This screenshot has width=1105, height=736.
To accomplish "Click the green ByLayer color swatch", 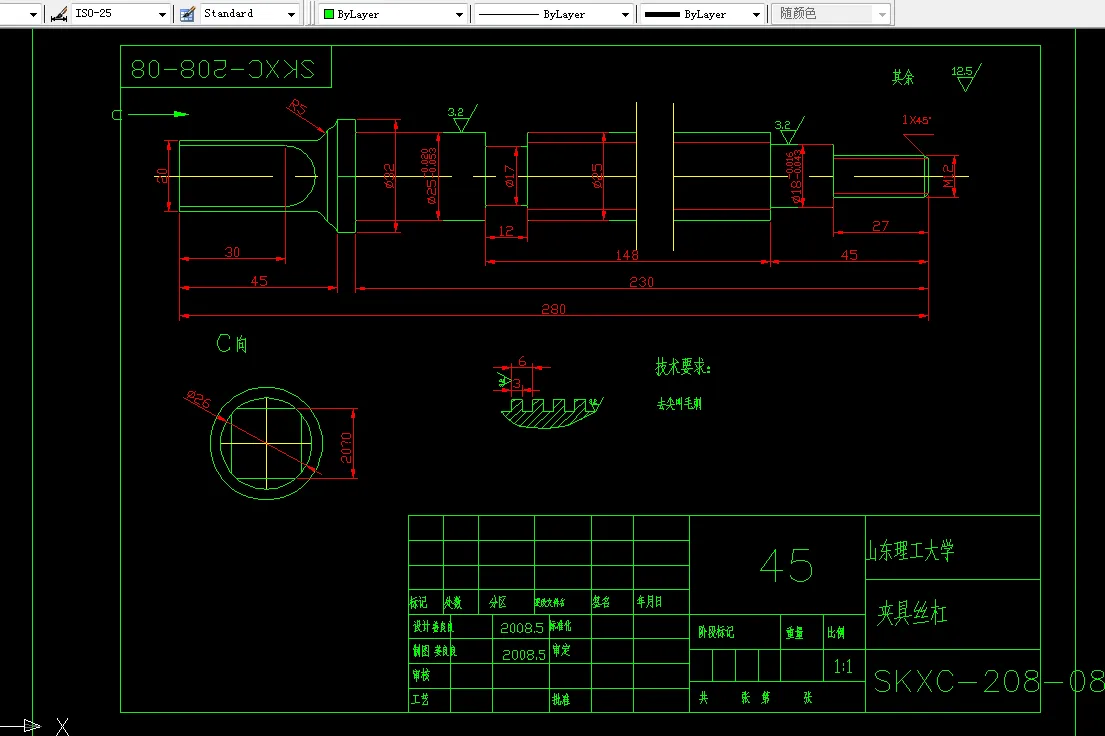I will pos(328,14).
